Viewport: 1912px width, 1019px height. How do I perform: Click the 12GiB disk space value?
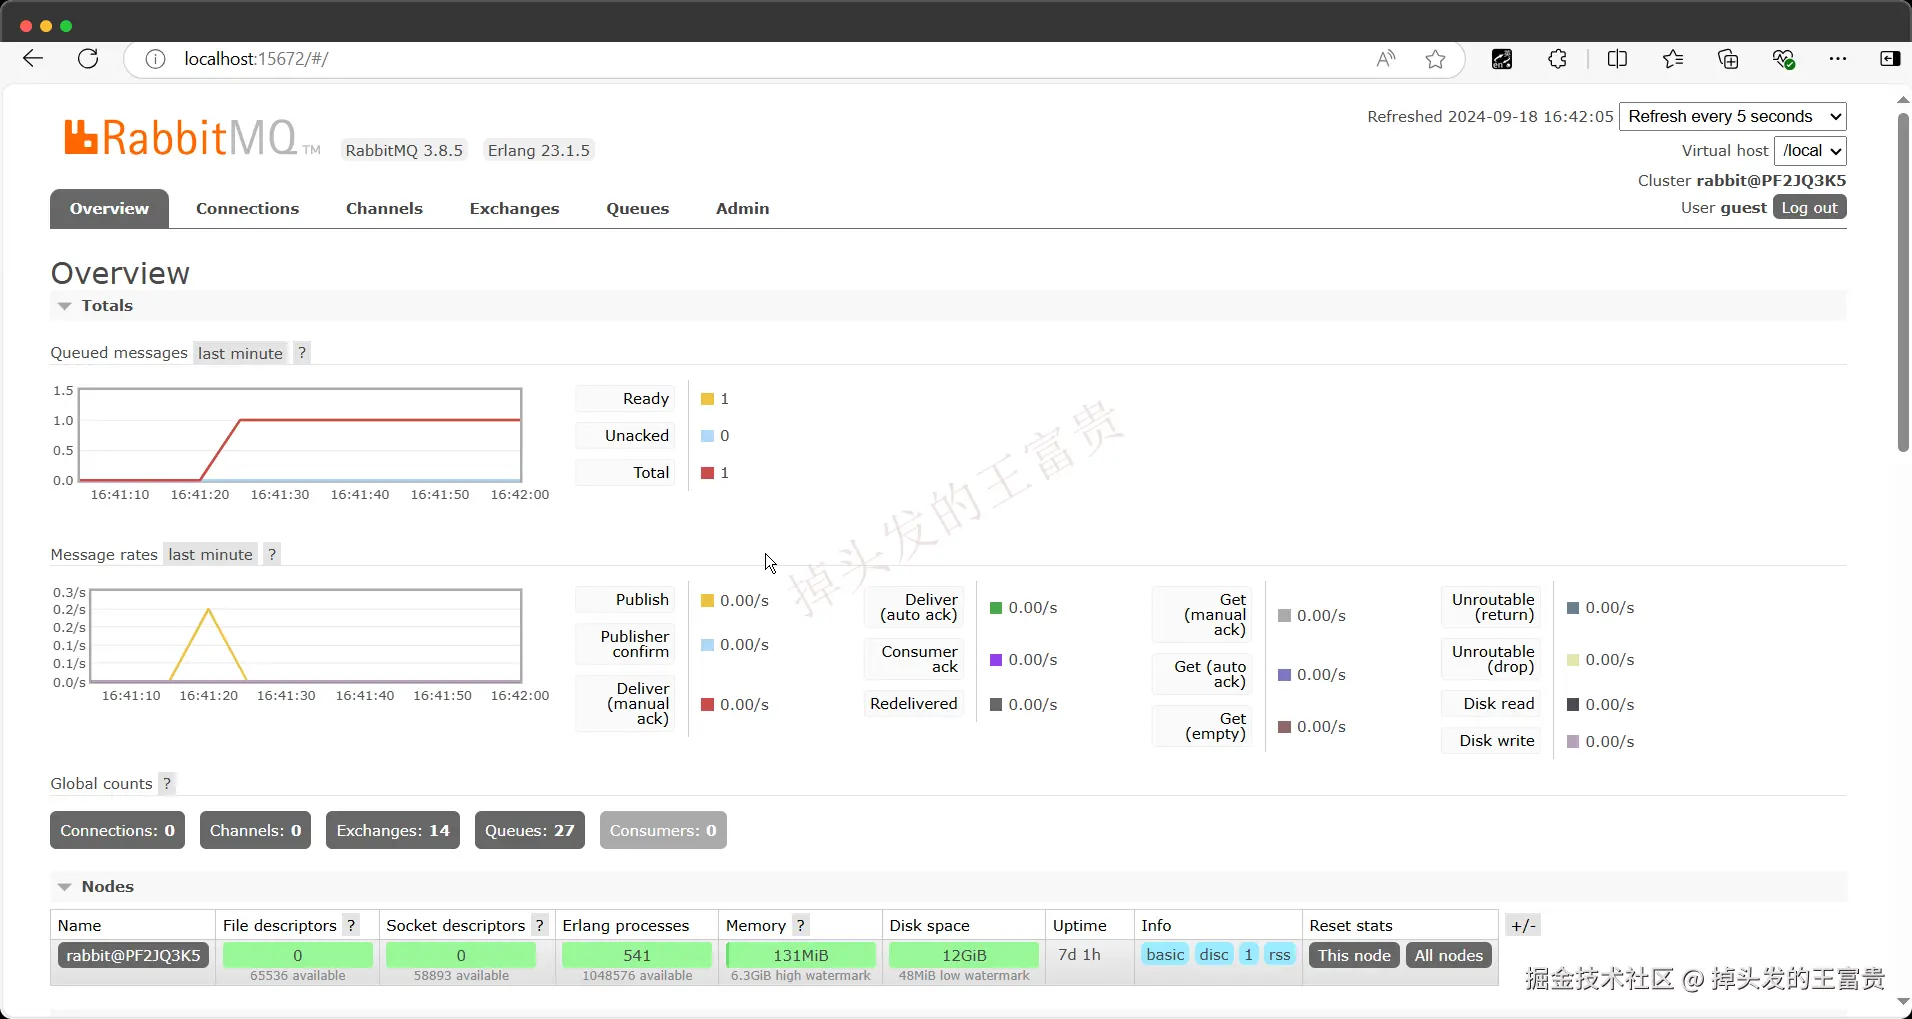pyautogui.click(x=964, y=955)
